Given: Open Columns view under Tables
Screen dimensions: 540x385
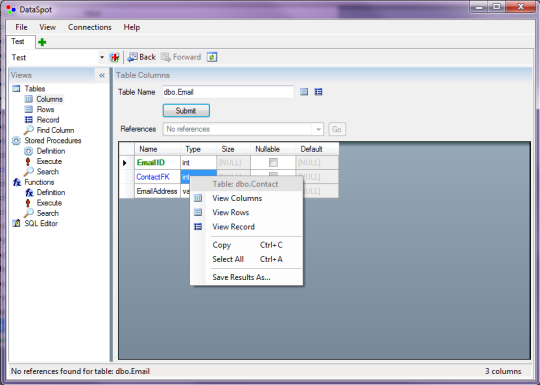Looking at the screenshot, I should click(49, 99).
